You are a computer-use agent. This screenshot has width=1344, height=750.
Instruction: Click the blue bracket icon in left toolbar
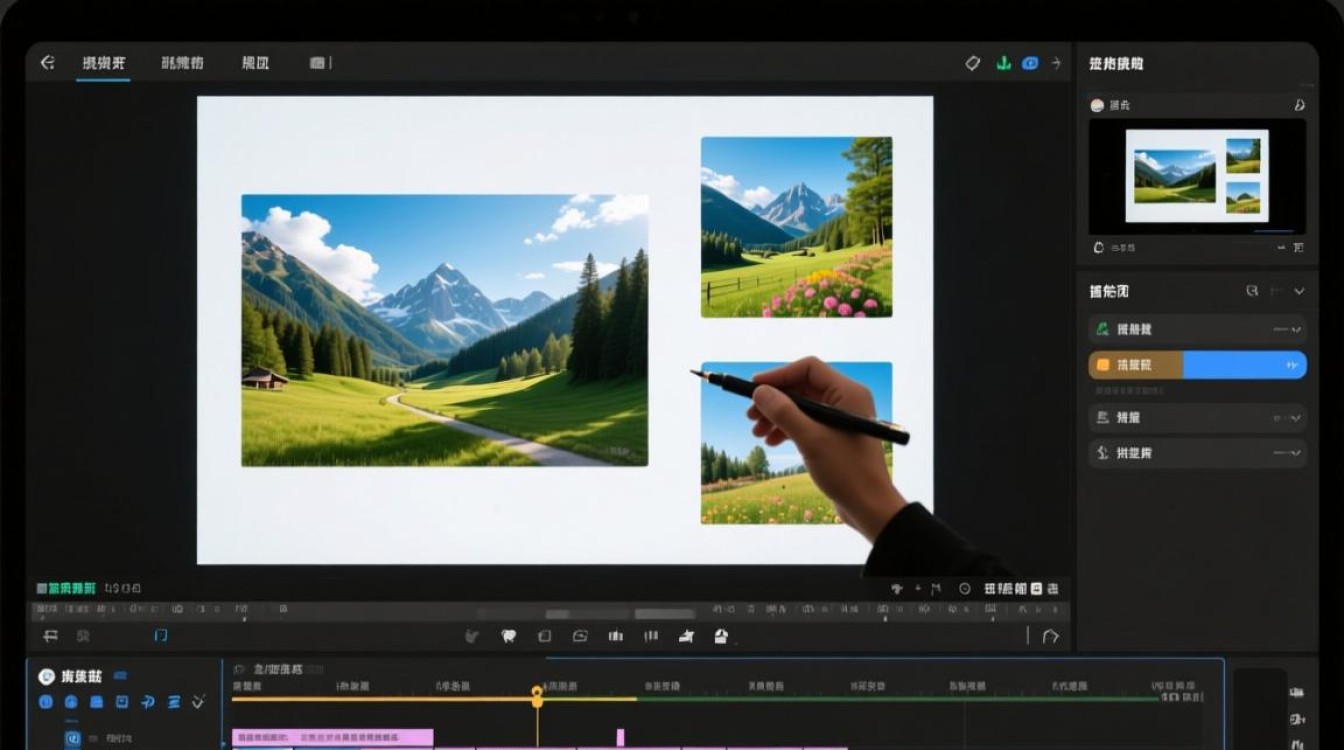(161, 636)
